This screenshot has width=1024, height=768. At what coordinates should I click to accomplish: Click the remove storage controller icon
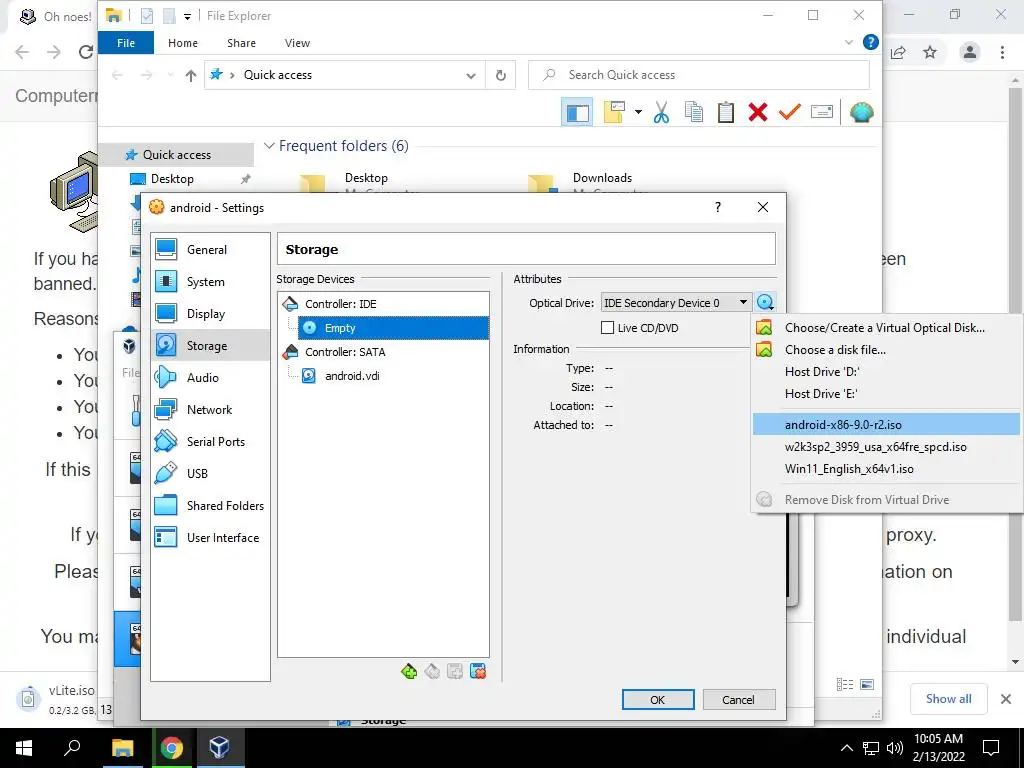pyautogui.click(x=432, y=671)
